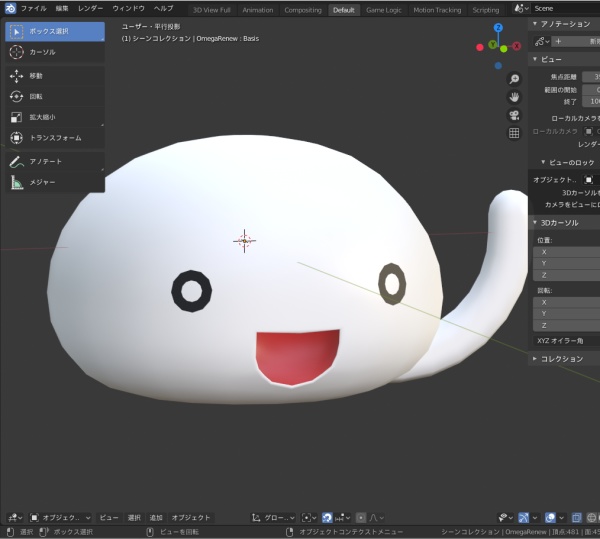Switch to the 3D View Full workspace tab
Viewport: 600px width, 539px height.
[212, 10]
